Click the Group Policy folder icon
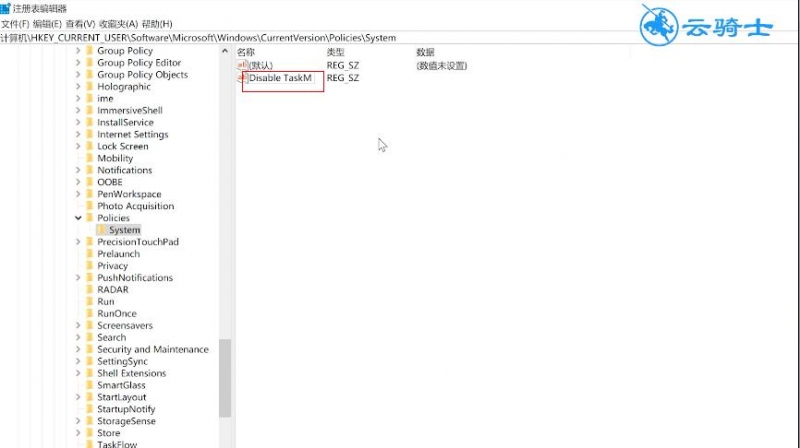This screenshot has height=448, width=800. tap(90, 51)
